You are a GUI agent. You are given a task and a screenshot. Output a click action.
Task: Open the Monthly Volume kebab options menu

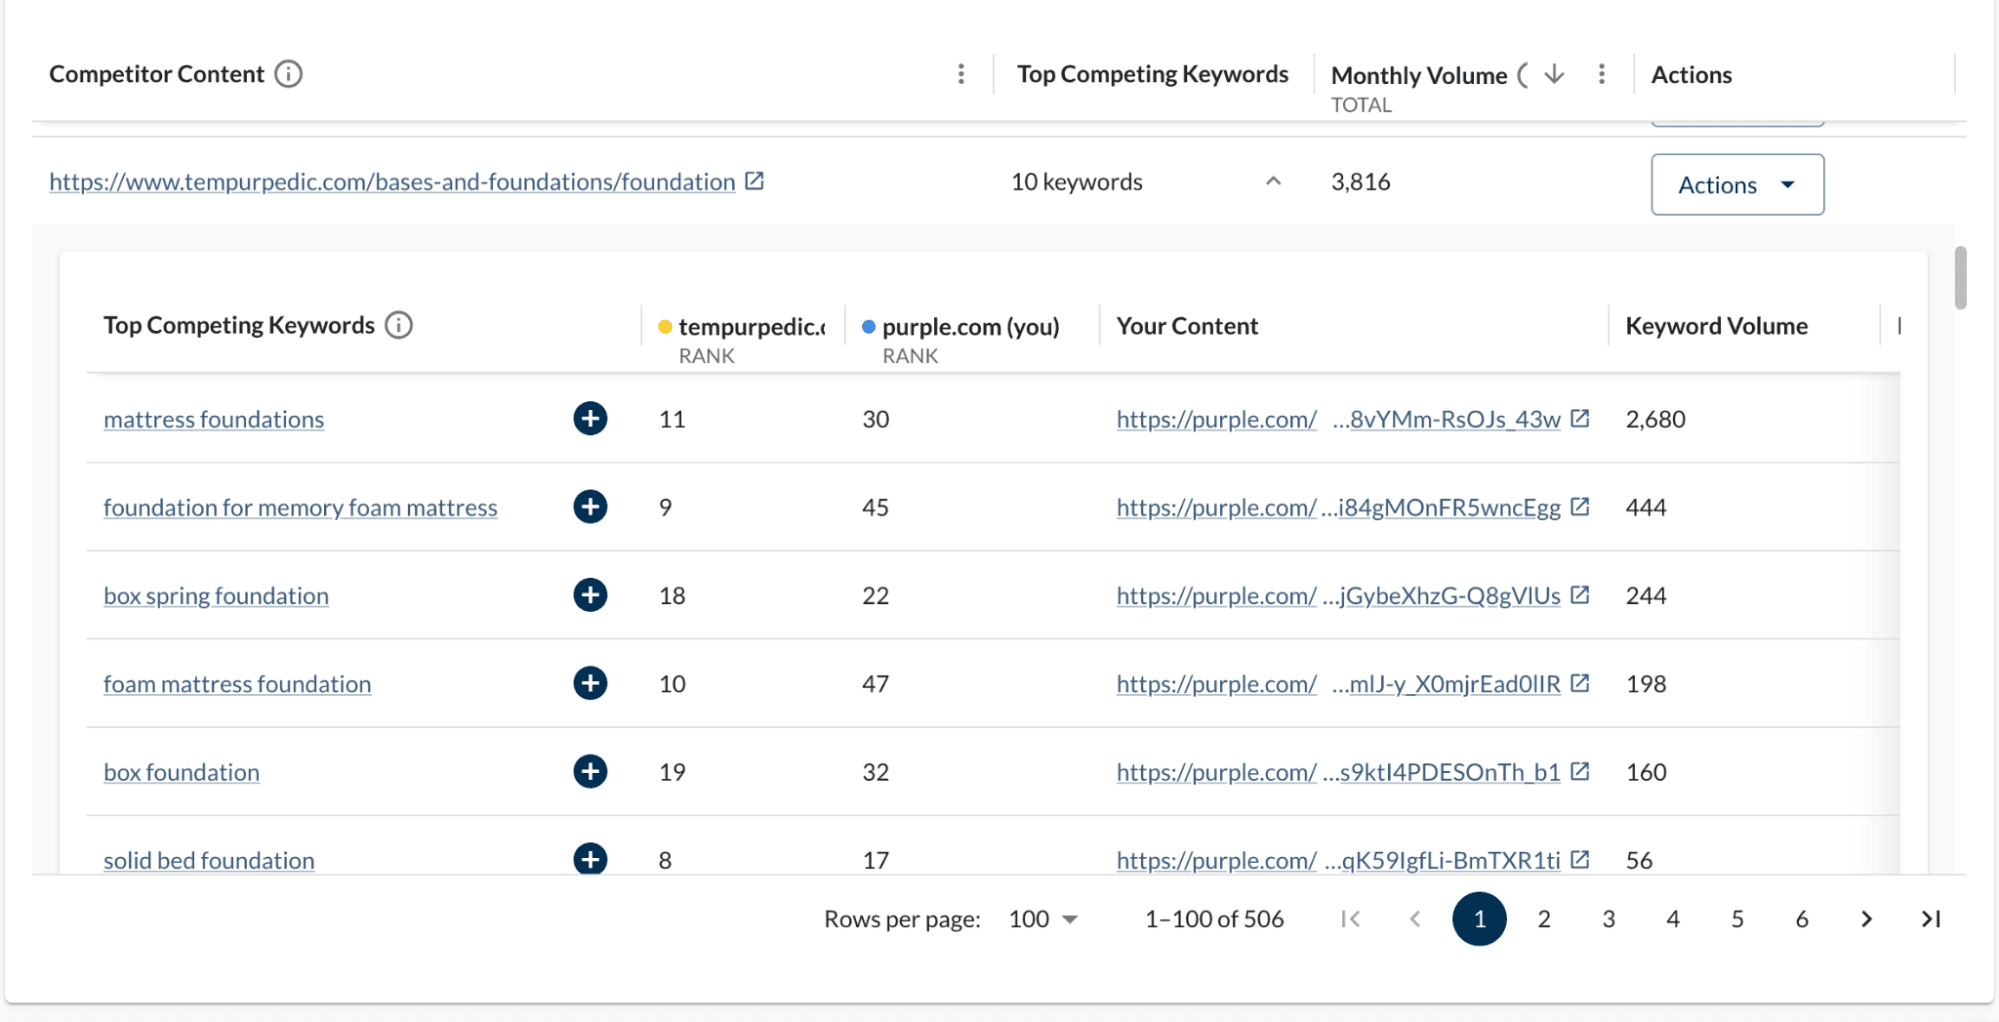[x=1601, y=74]
